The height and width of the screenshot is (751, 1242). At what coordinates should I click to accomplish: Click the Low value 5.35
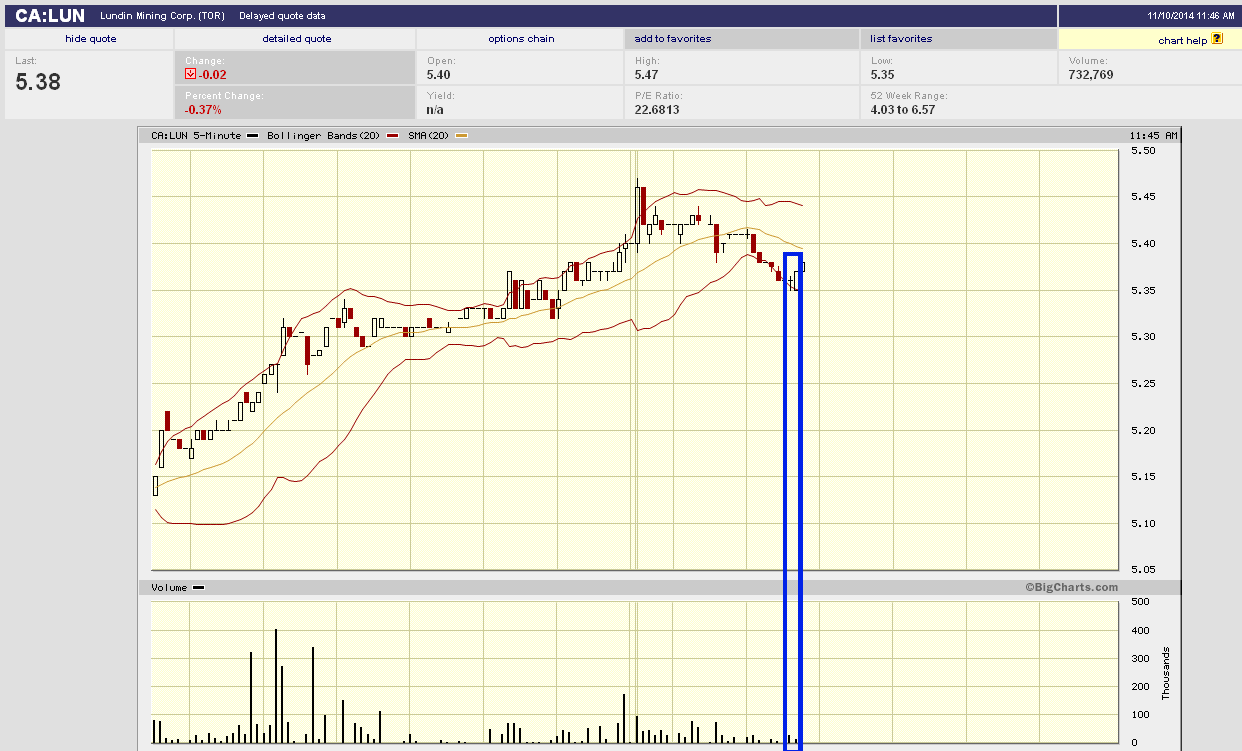coord(882,75)
